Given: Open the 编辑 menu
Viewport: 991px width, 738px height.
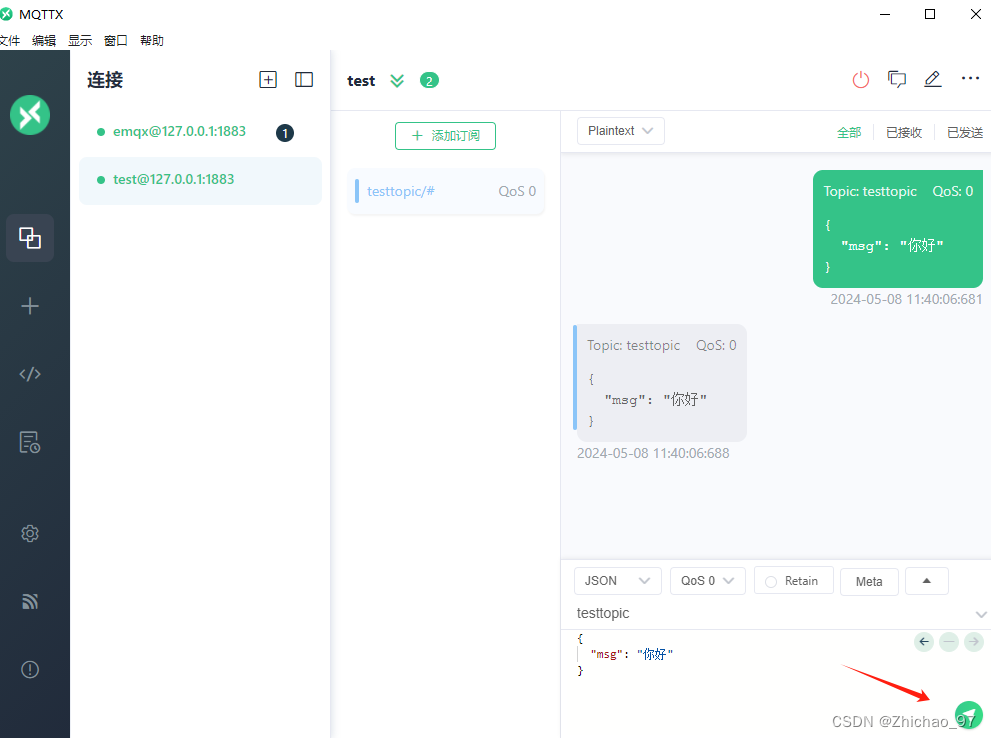Looking at the screenshot, I should (x=44, y=40).
